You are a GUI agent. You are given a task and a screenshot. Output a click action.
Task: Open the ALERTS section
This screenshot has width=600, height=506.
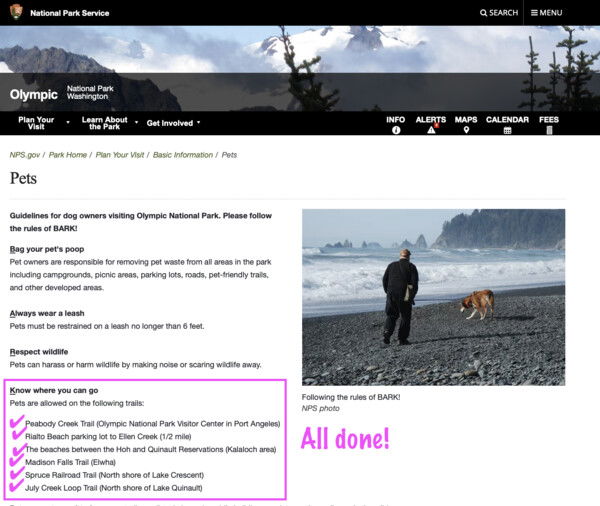(431, 120)
